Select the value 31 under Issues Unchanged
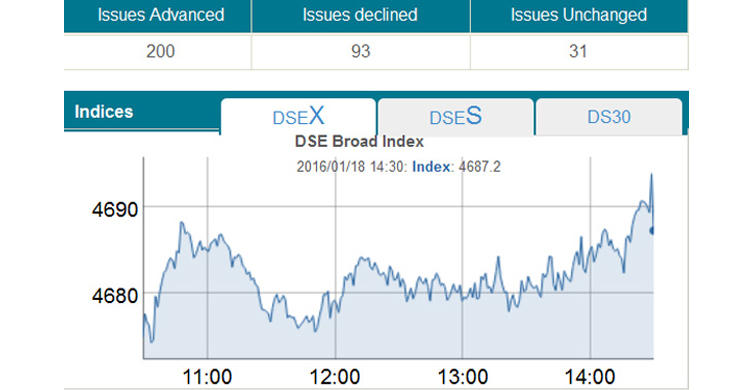750x390 pixels. pos(578,51)
